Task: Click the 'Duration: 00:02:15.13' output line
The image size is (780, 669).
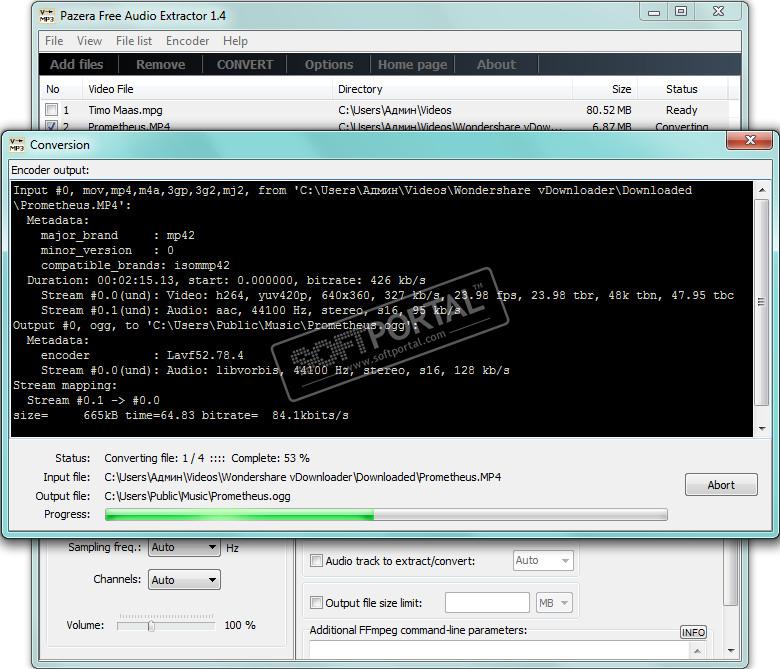Action: click(x=226, y=281)
